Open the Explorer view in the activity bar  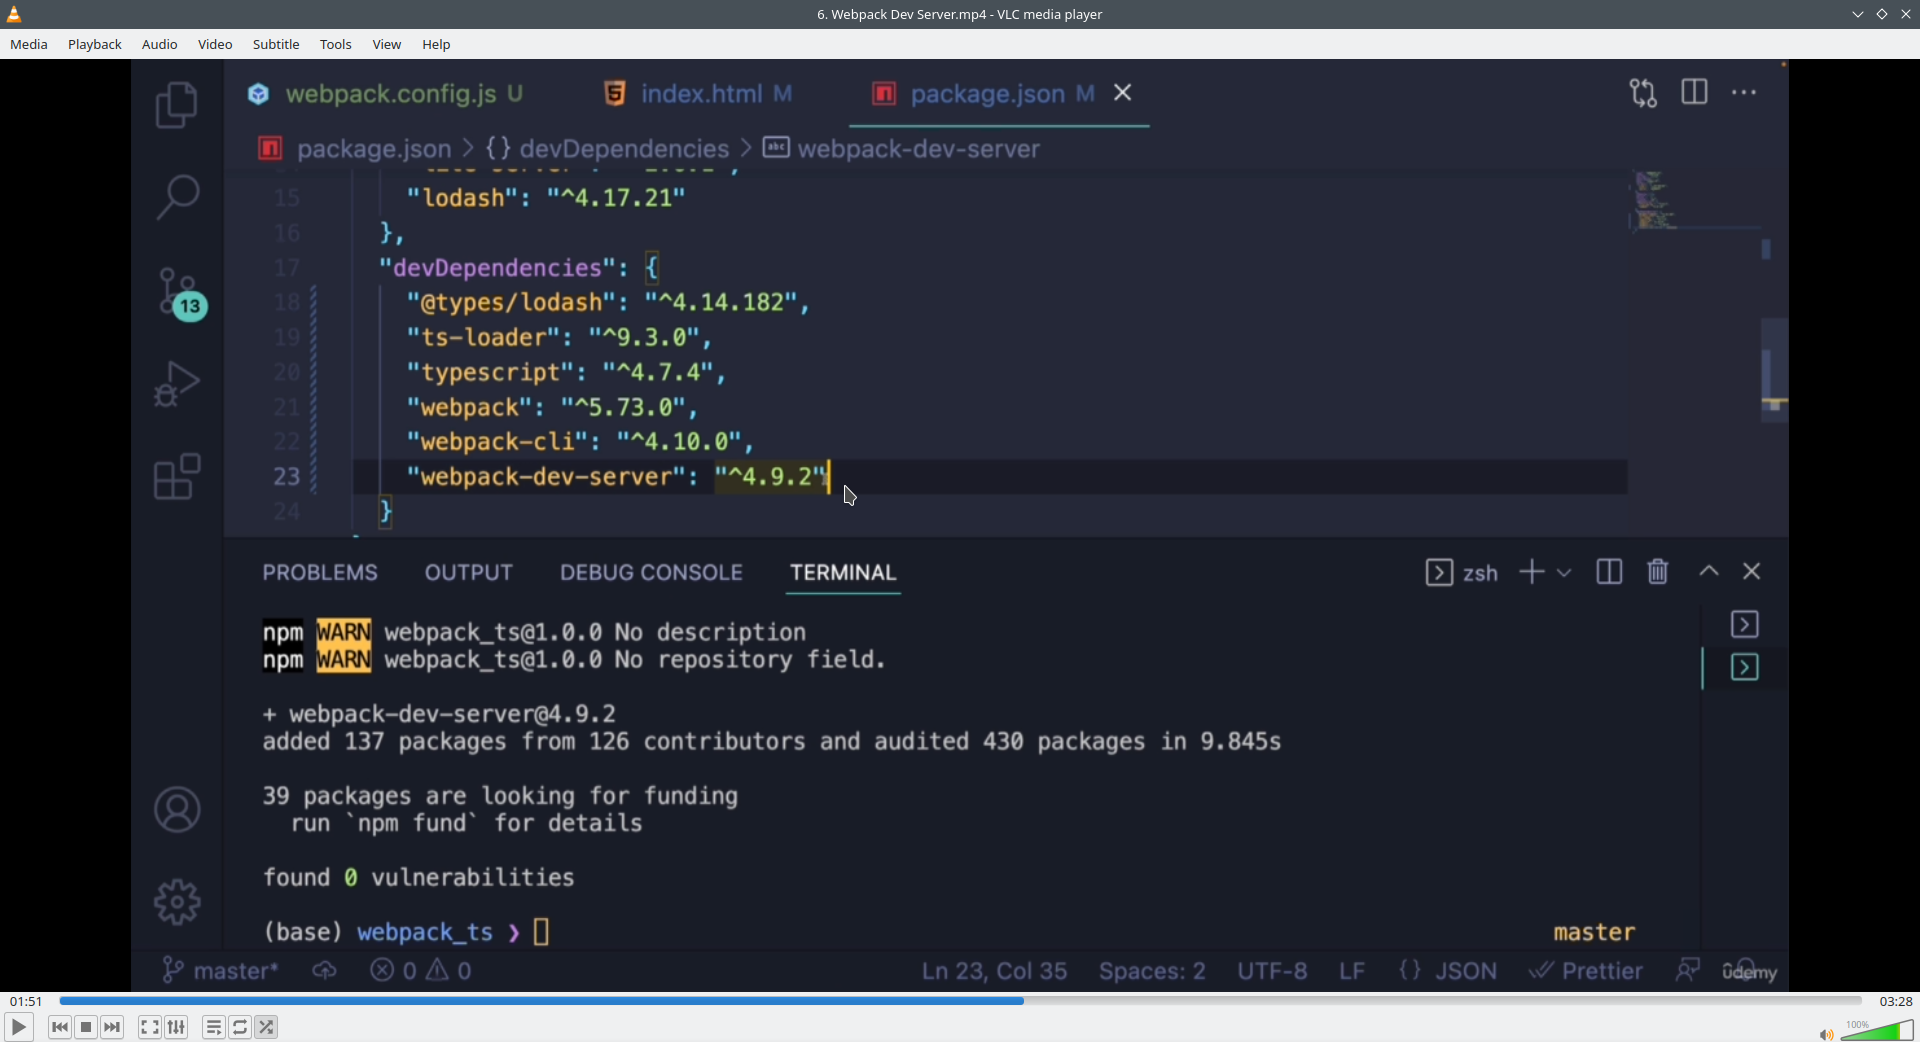[x=177, y=104]
